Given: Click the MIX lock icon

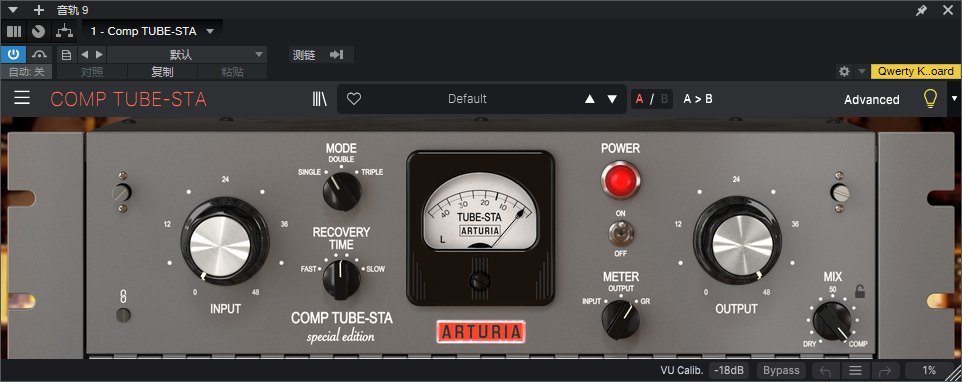Looking at the screenshot, I should click(860, 291).
